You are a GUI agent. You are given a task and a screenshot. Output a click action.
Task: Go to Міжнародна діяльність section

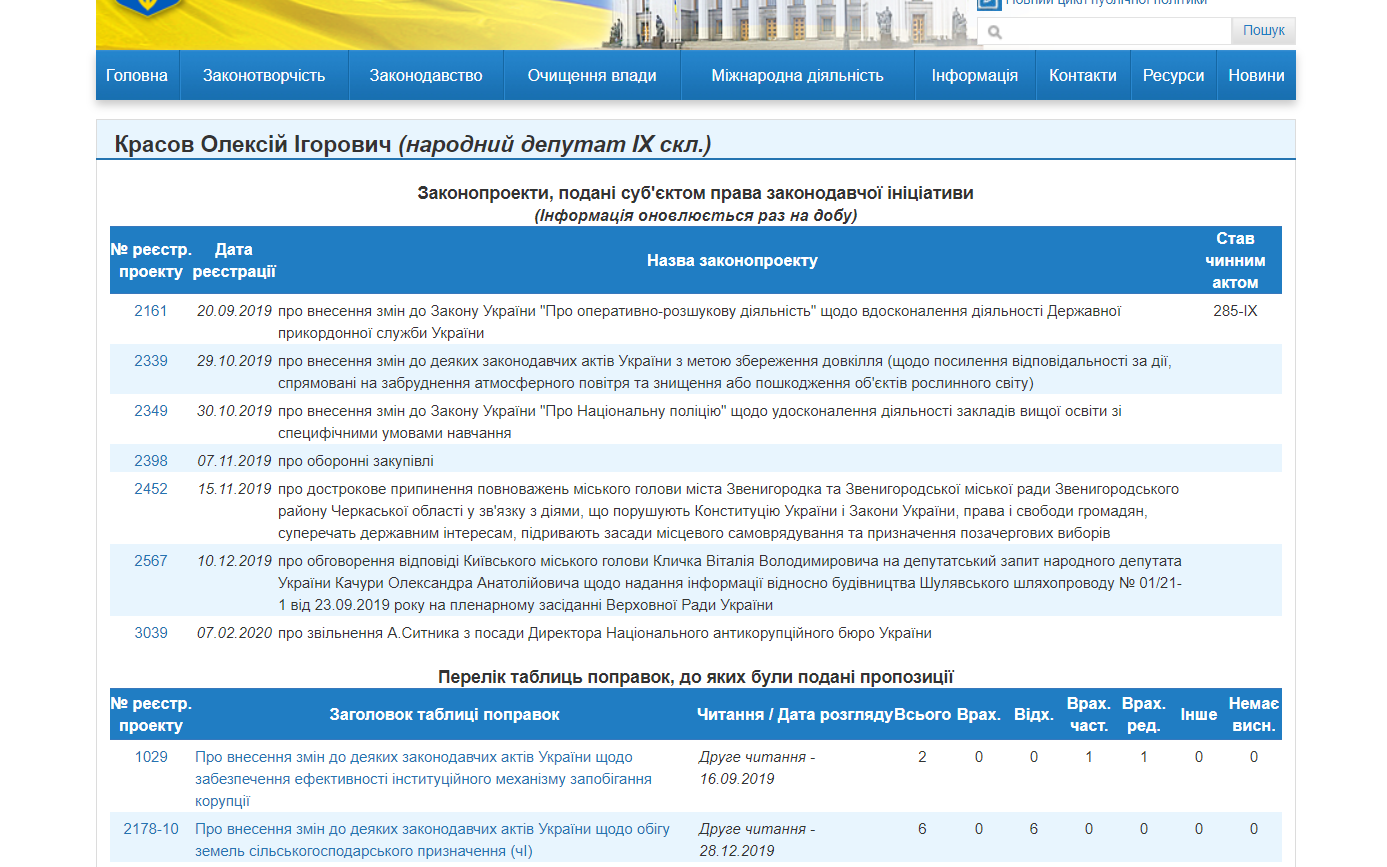point(798,76)
